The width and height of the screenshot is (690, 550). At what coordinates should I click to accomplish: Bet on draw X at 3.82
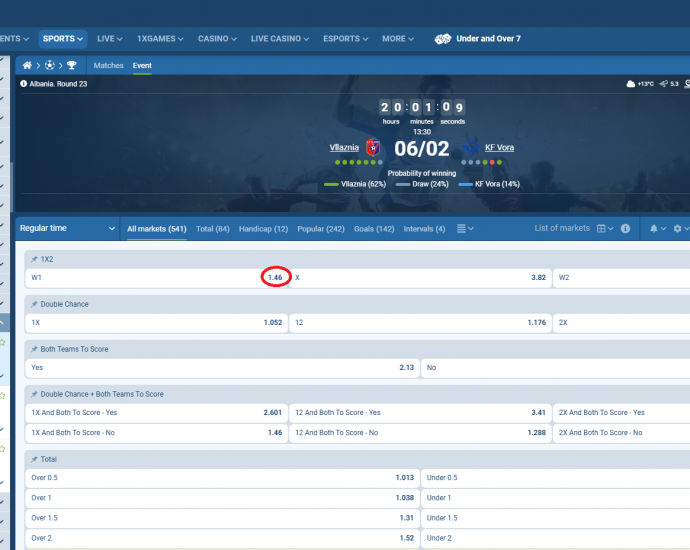420,278
